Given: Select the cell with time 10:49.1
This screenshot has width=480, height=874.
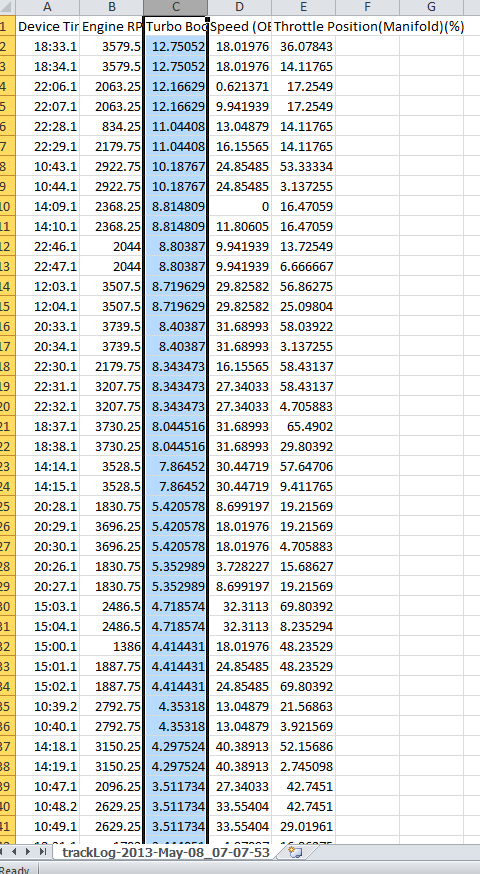Looking at the screenshot, I should (x=47, y=827).
